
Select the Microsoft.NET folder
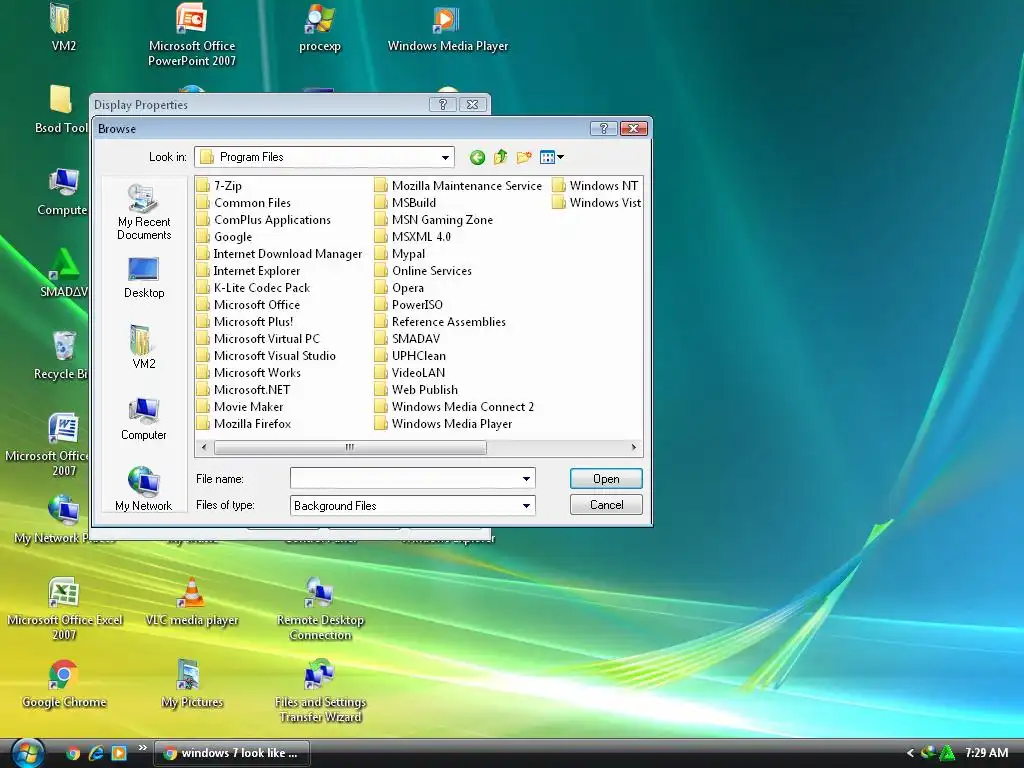(x=244, y=389)
